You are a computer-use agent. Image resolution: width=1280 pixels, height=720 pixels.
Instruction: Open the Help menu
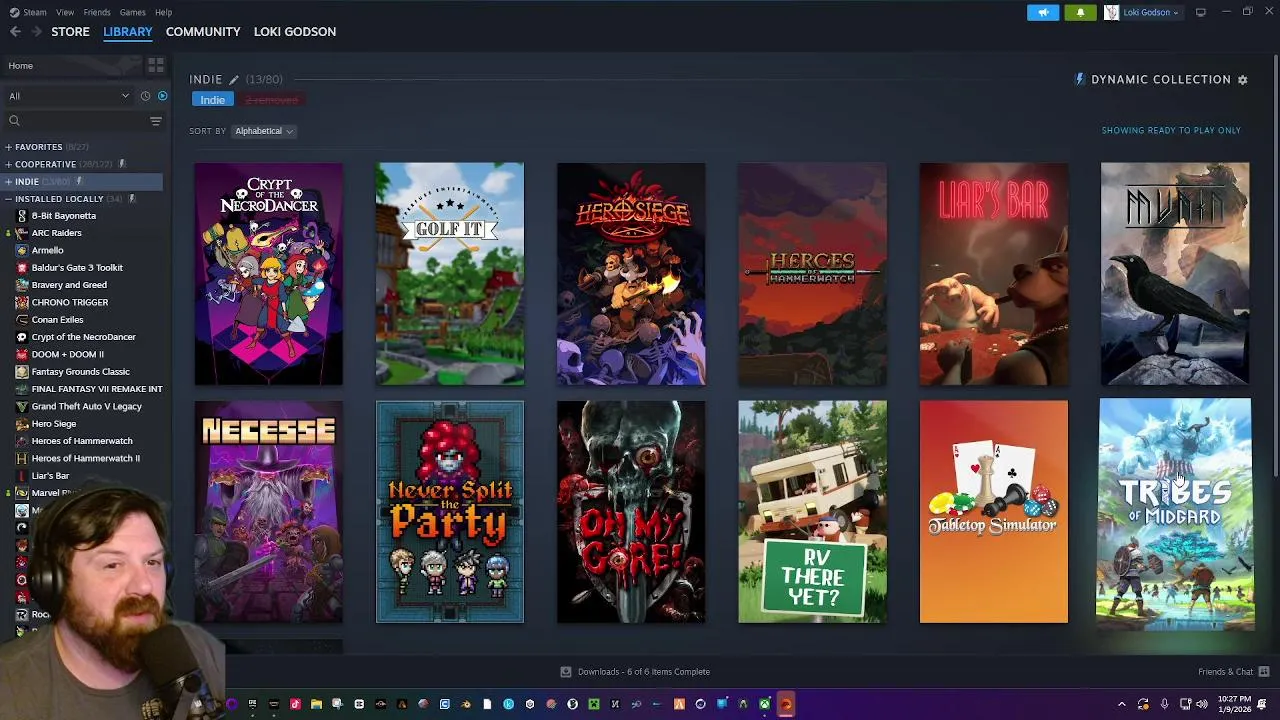(x=163, y=12)
